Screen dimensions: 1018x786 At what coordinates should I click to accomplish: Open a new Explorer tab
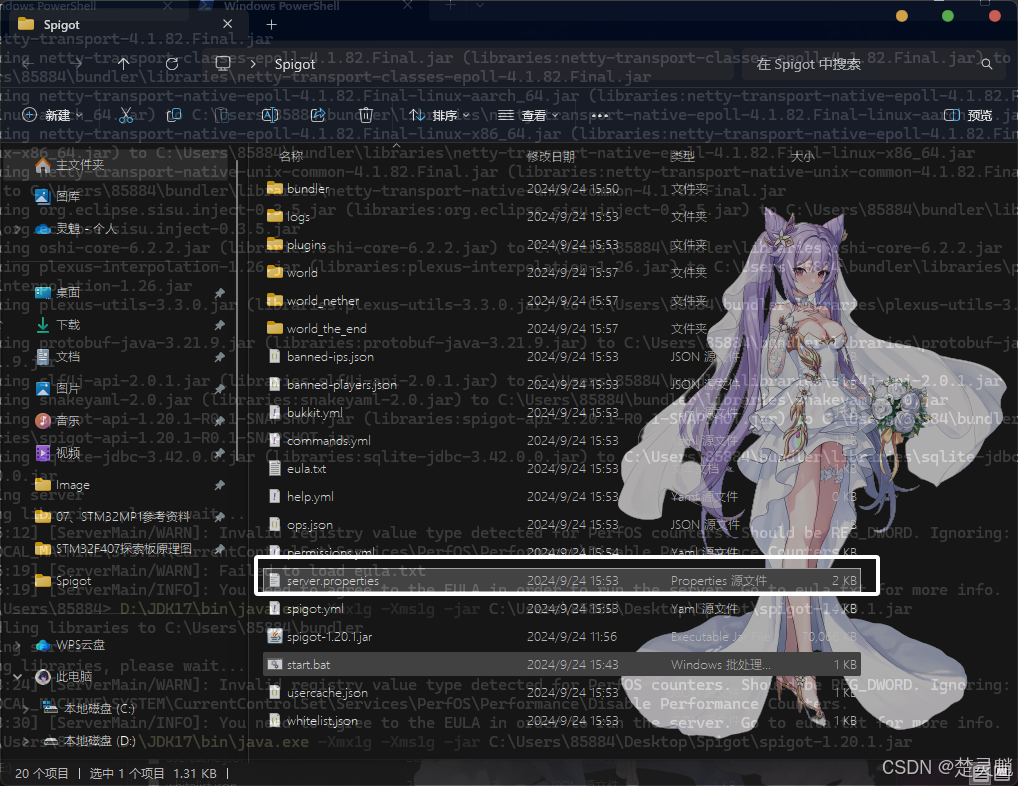tap(271, 25)
